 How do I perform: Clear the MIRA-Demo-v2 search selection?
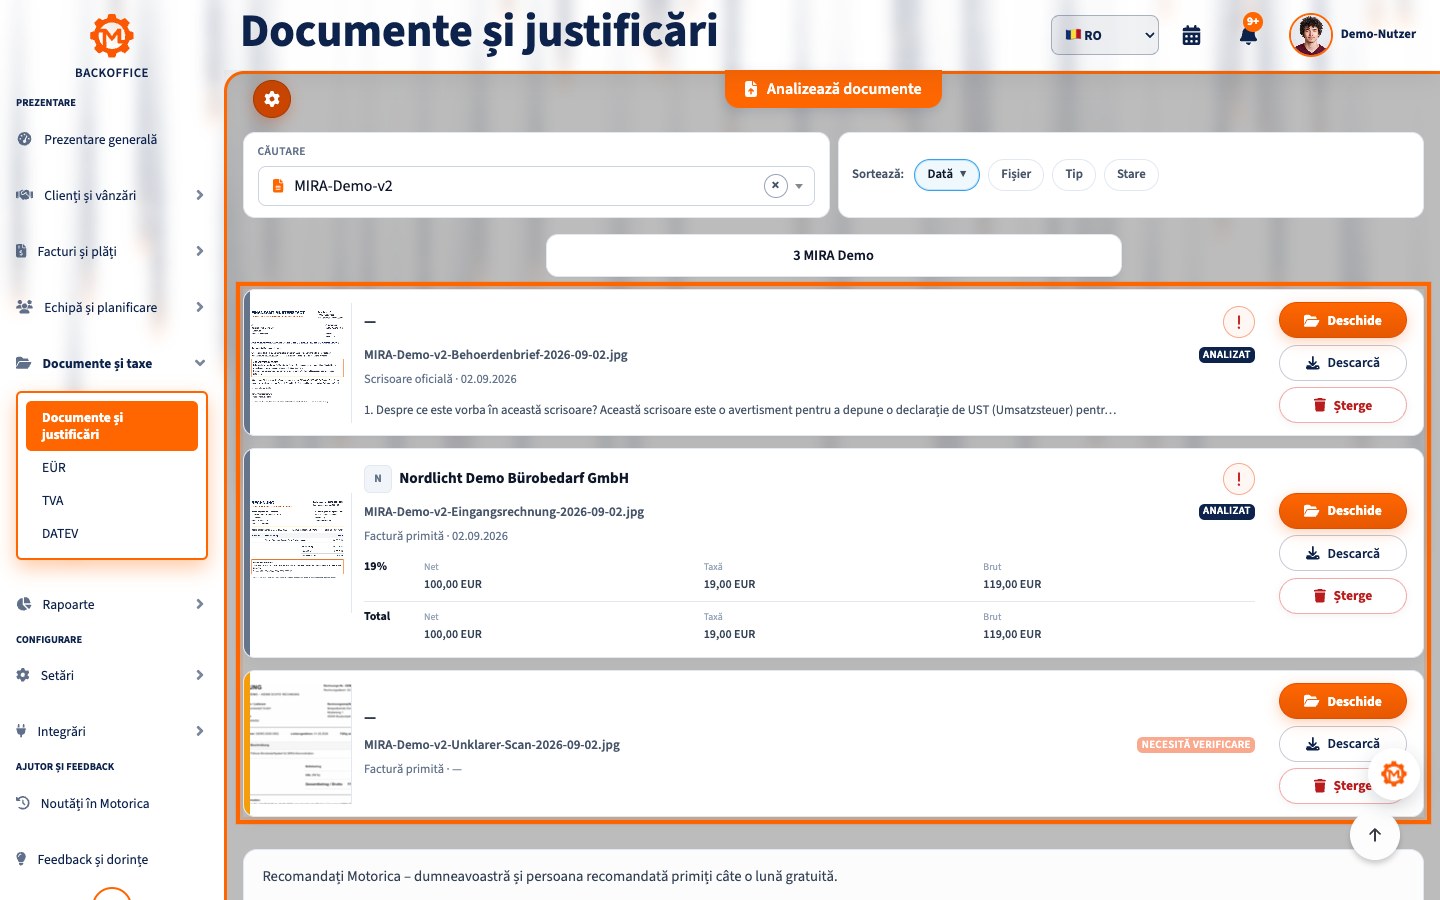click(775, 186)
